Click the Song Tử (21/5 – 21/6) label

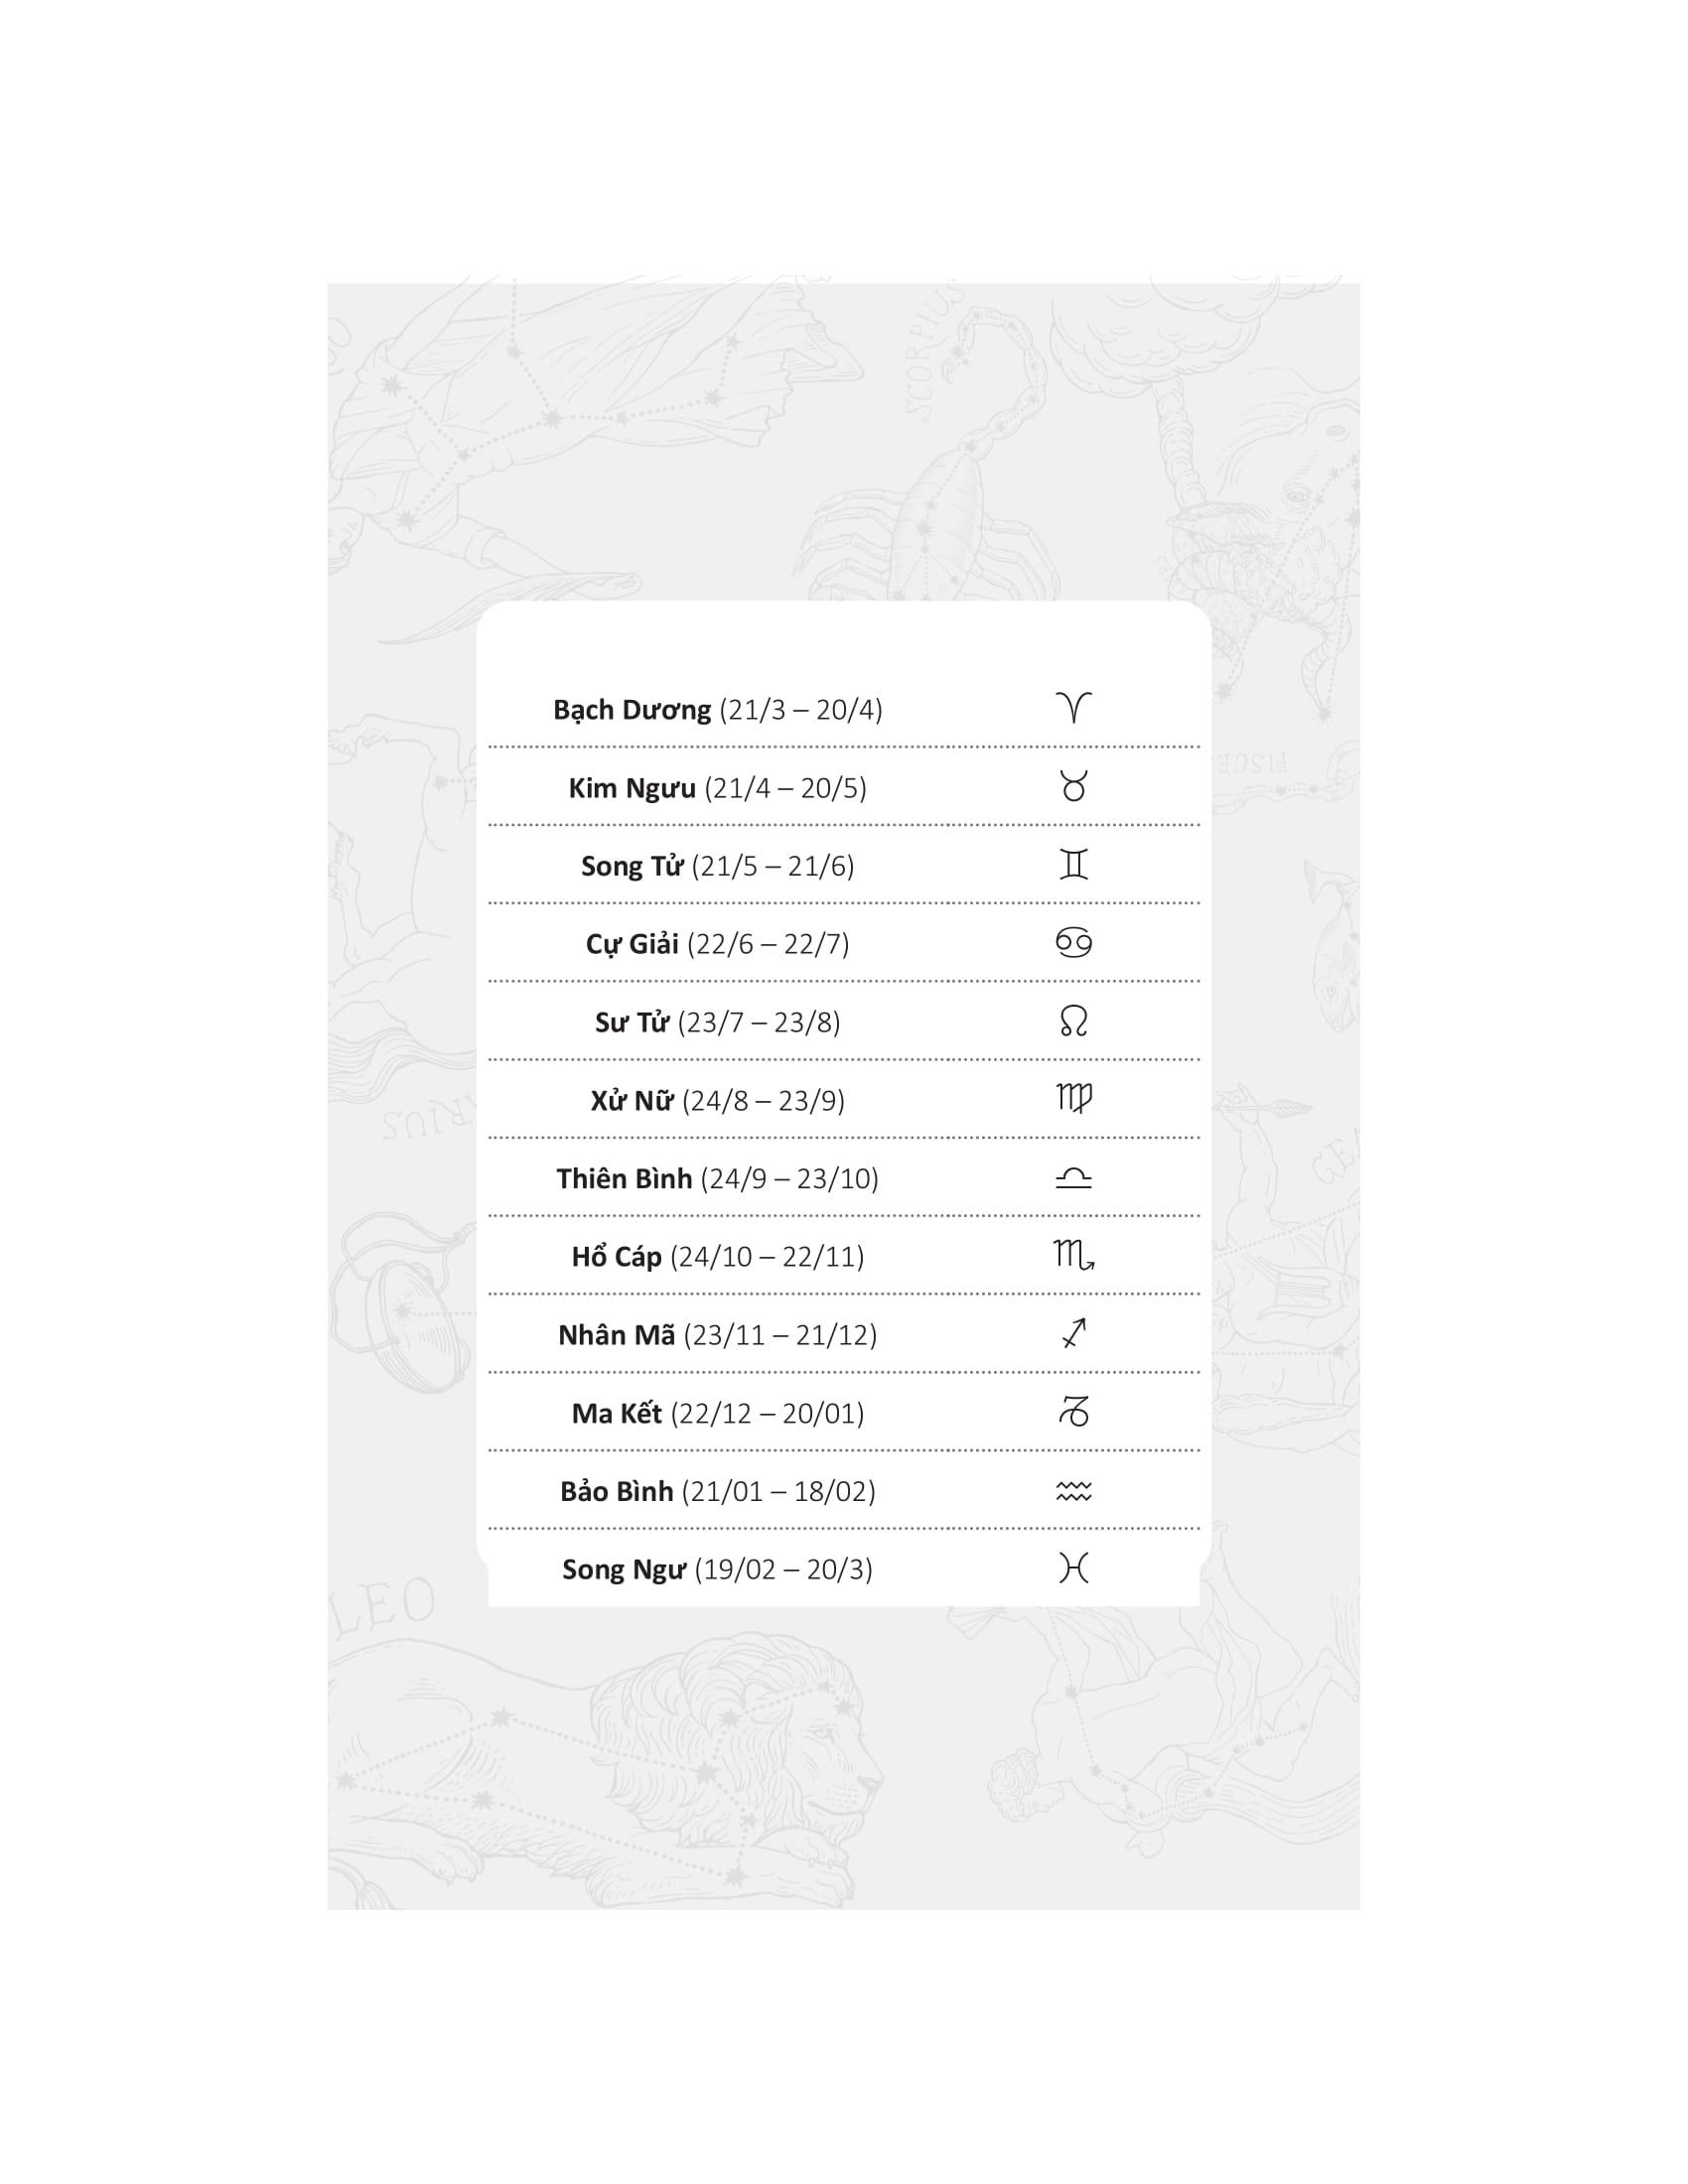[717, 866]
